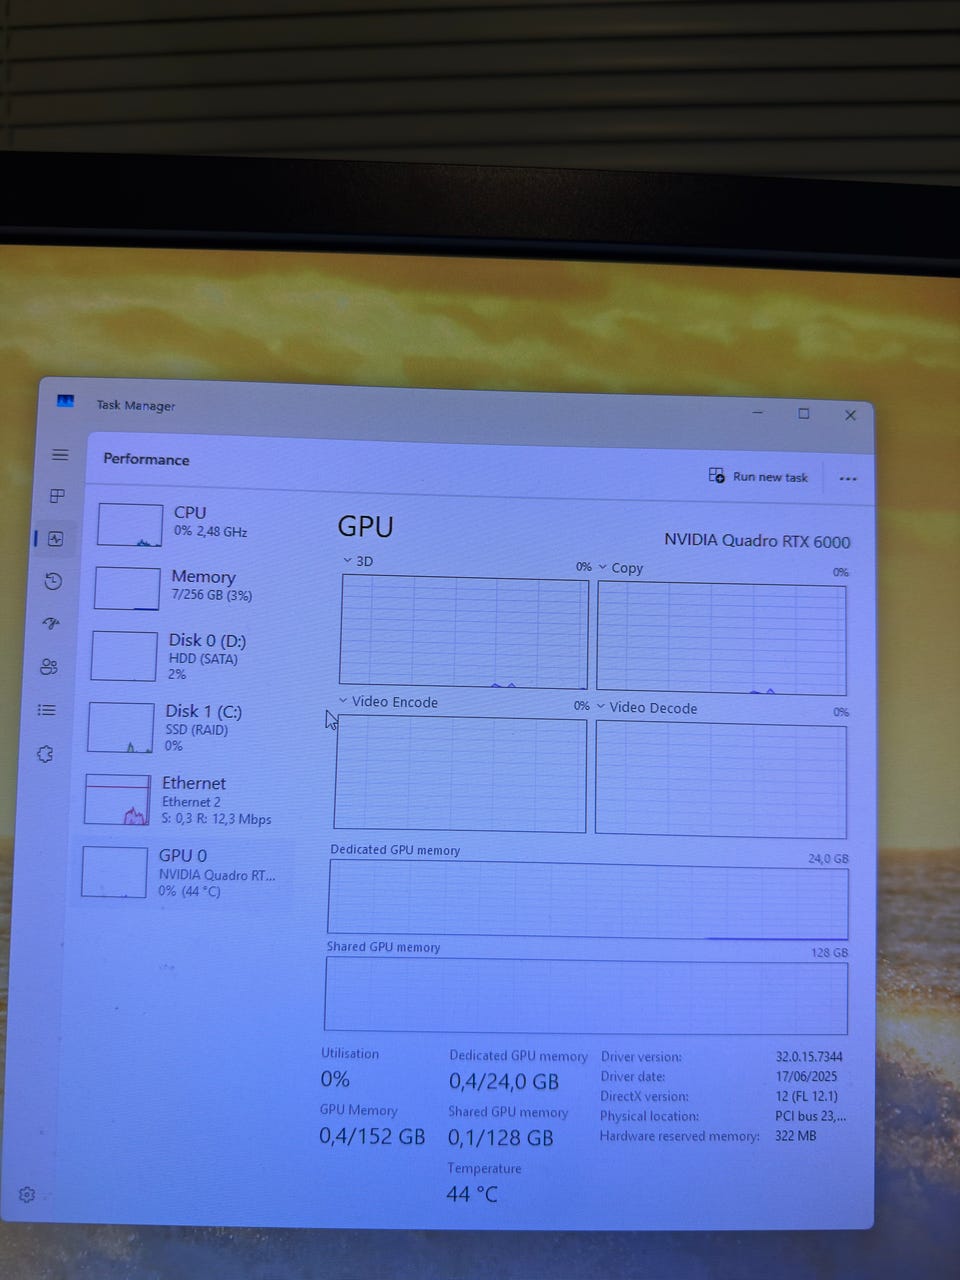This screenshot has height=1280, width=960.
Task: Click the driver version 32.0.15.7344
Action: pyautogui.click(x=809, y=1057)
